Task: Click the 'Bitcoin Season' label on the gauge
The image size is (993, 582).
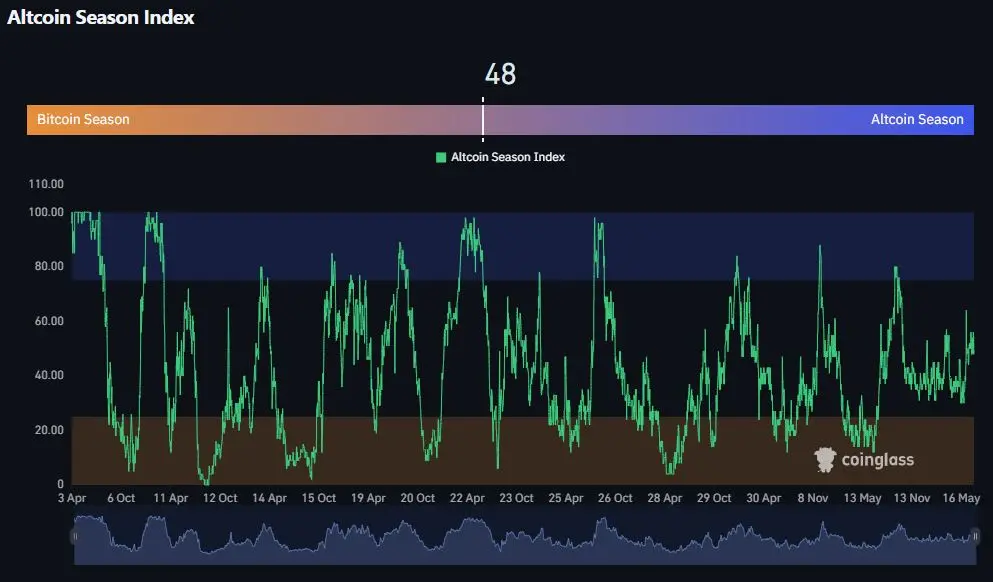Action: point(83,119)
